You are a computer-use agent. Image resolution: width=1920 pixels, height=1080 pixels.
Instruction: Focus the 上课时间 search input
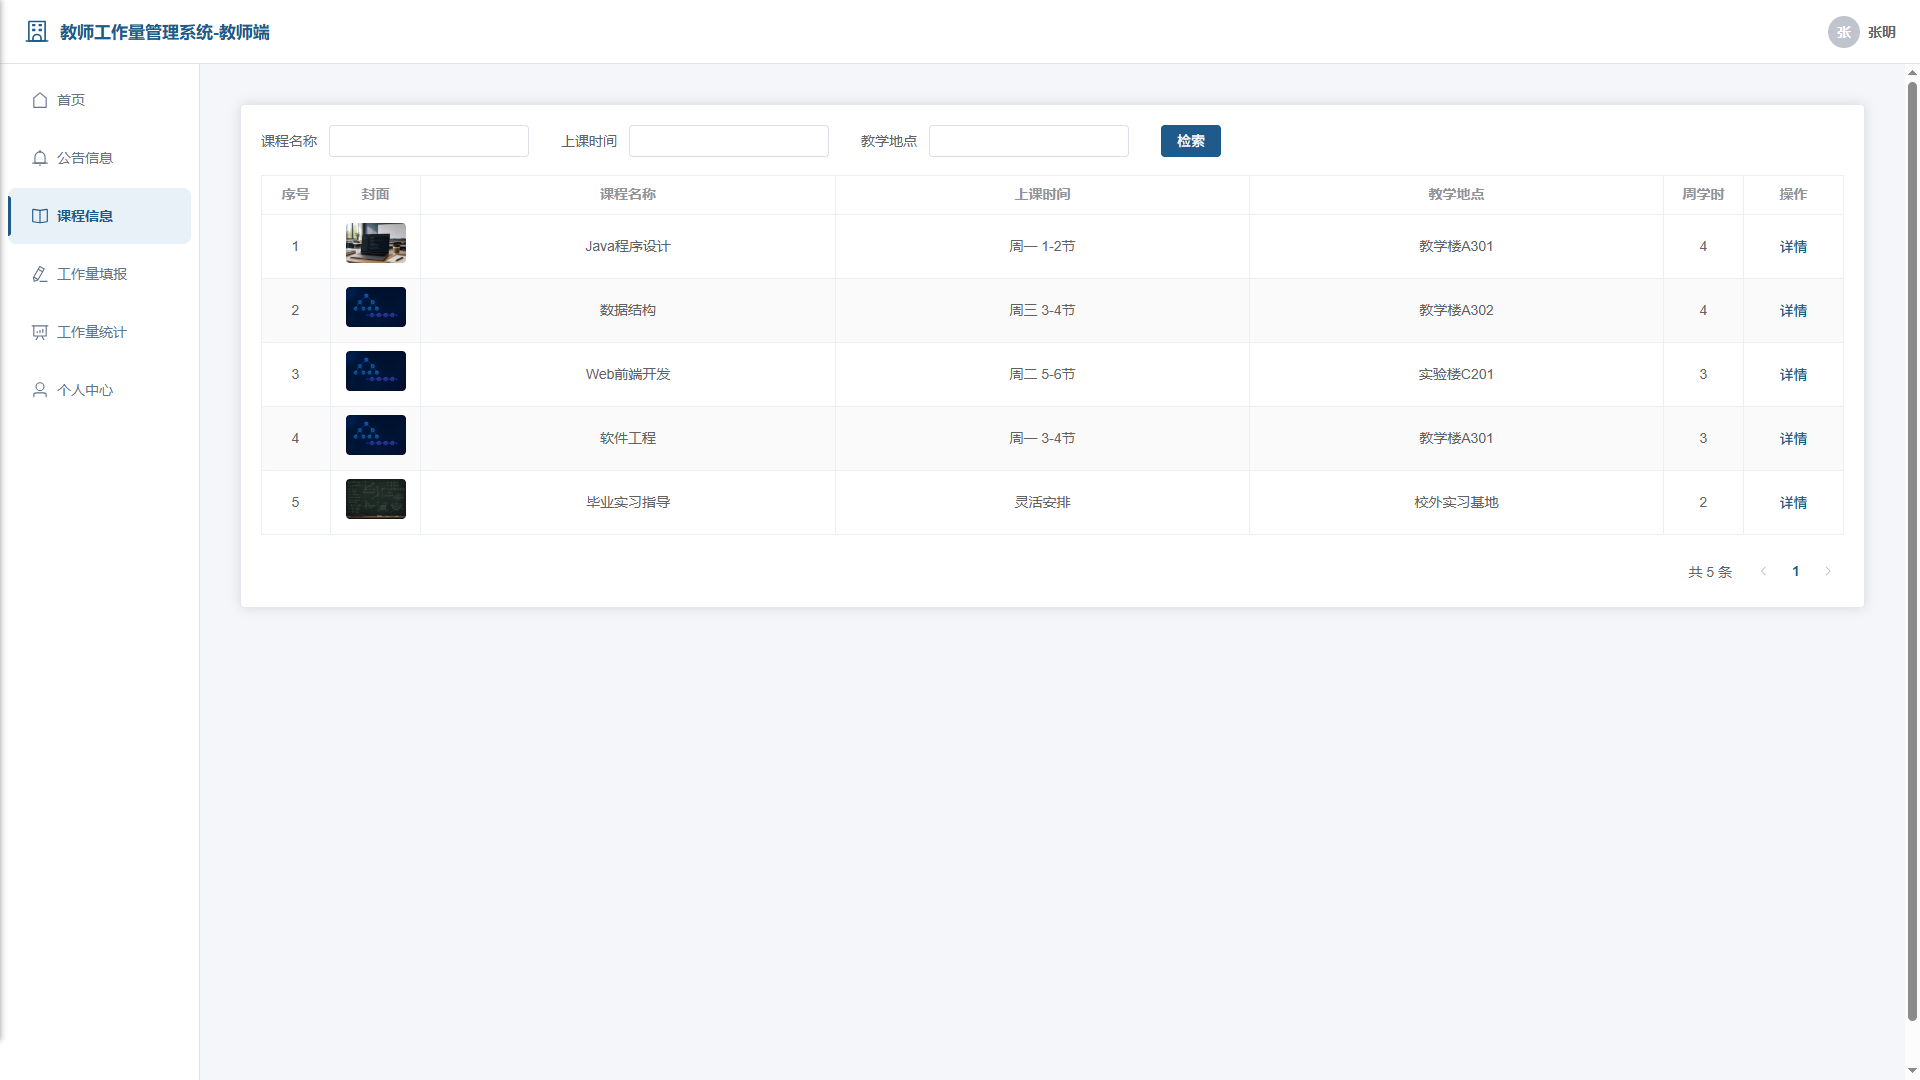pyautogui.click(x=729, y=141)
